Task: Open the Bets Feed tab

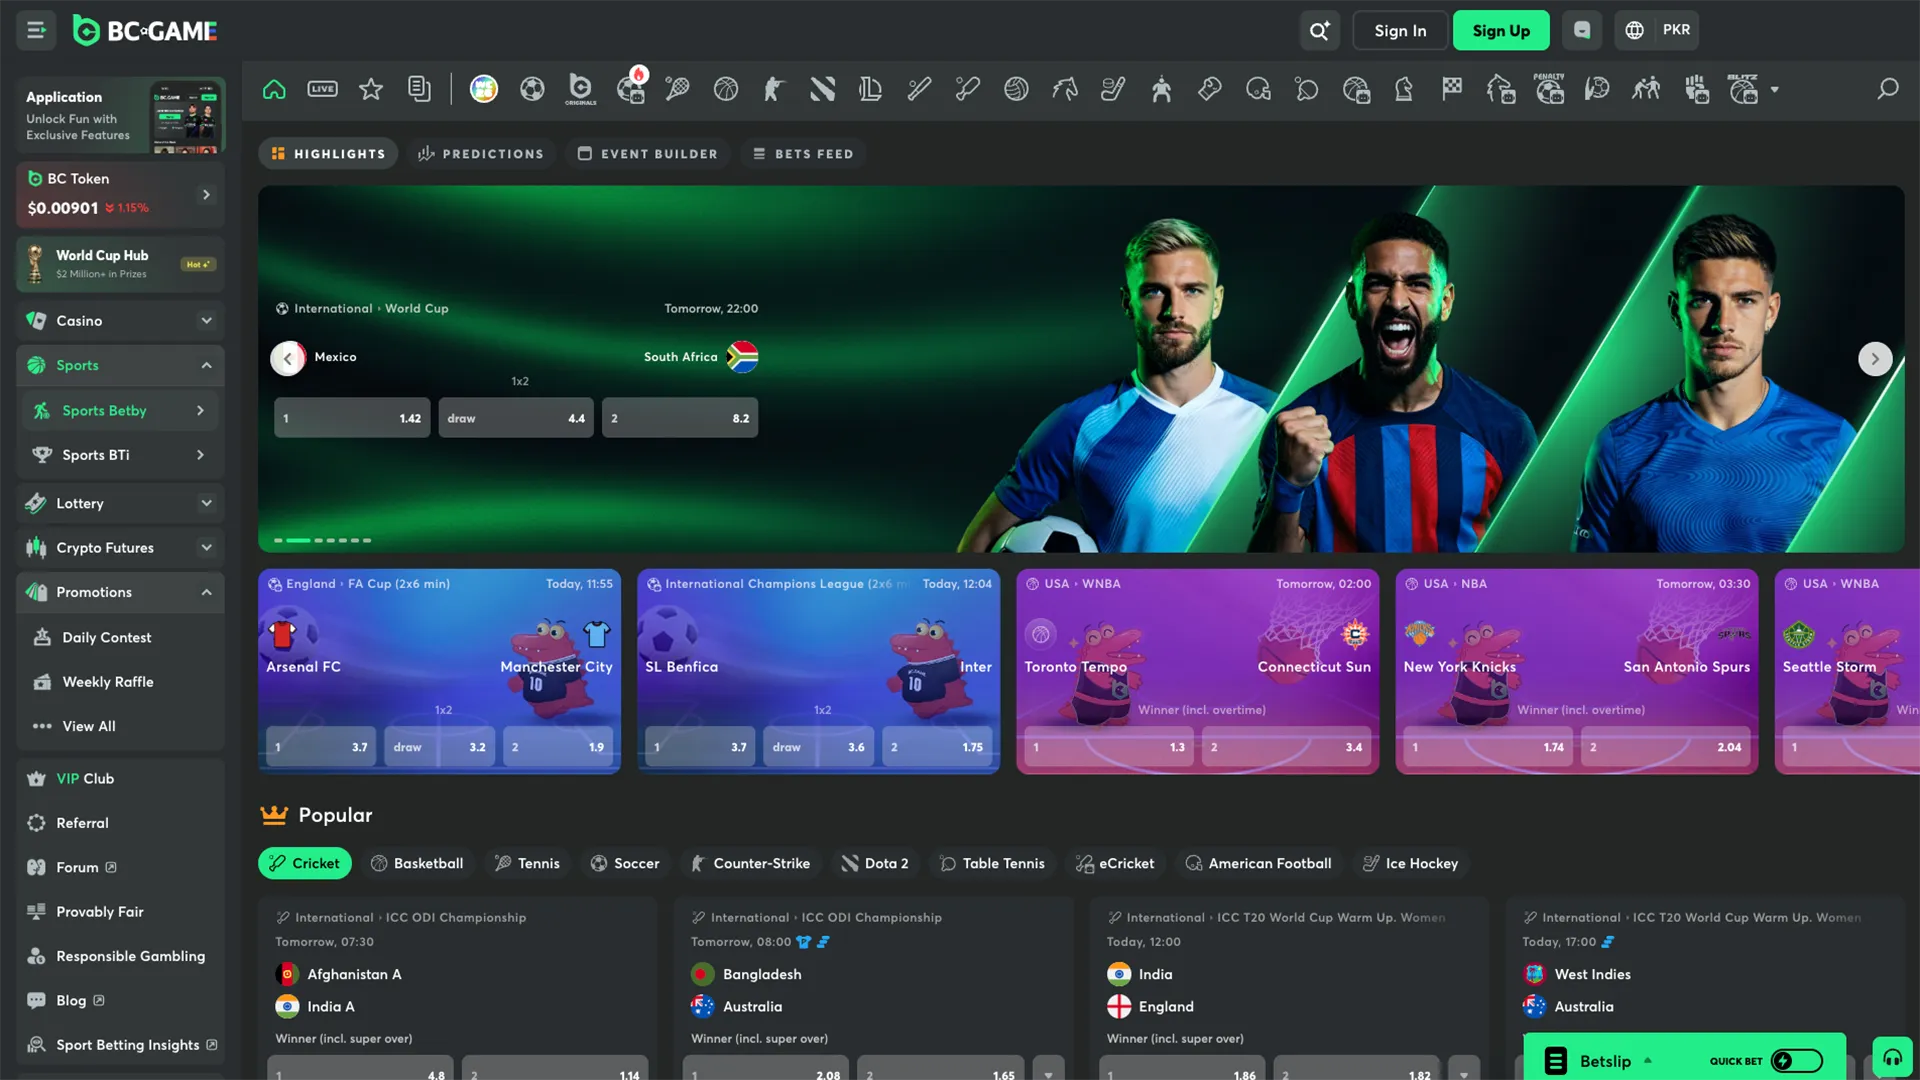Action: (x=803, y=154)
